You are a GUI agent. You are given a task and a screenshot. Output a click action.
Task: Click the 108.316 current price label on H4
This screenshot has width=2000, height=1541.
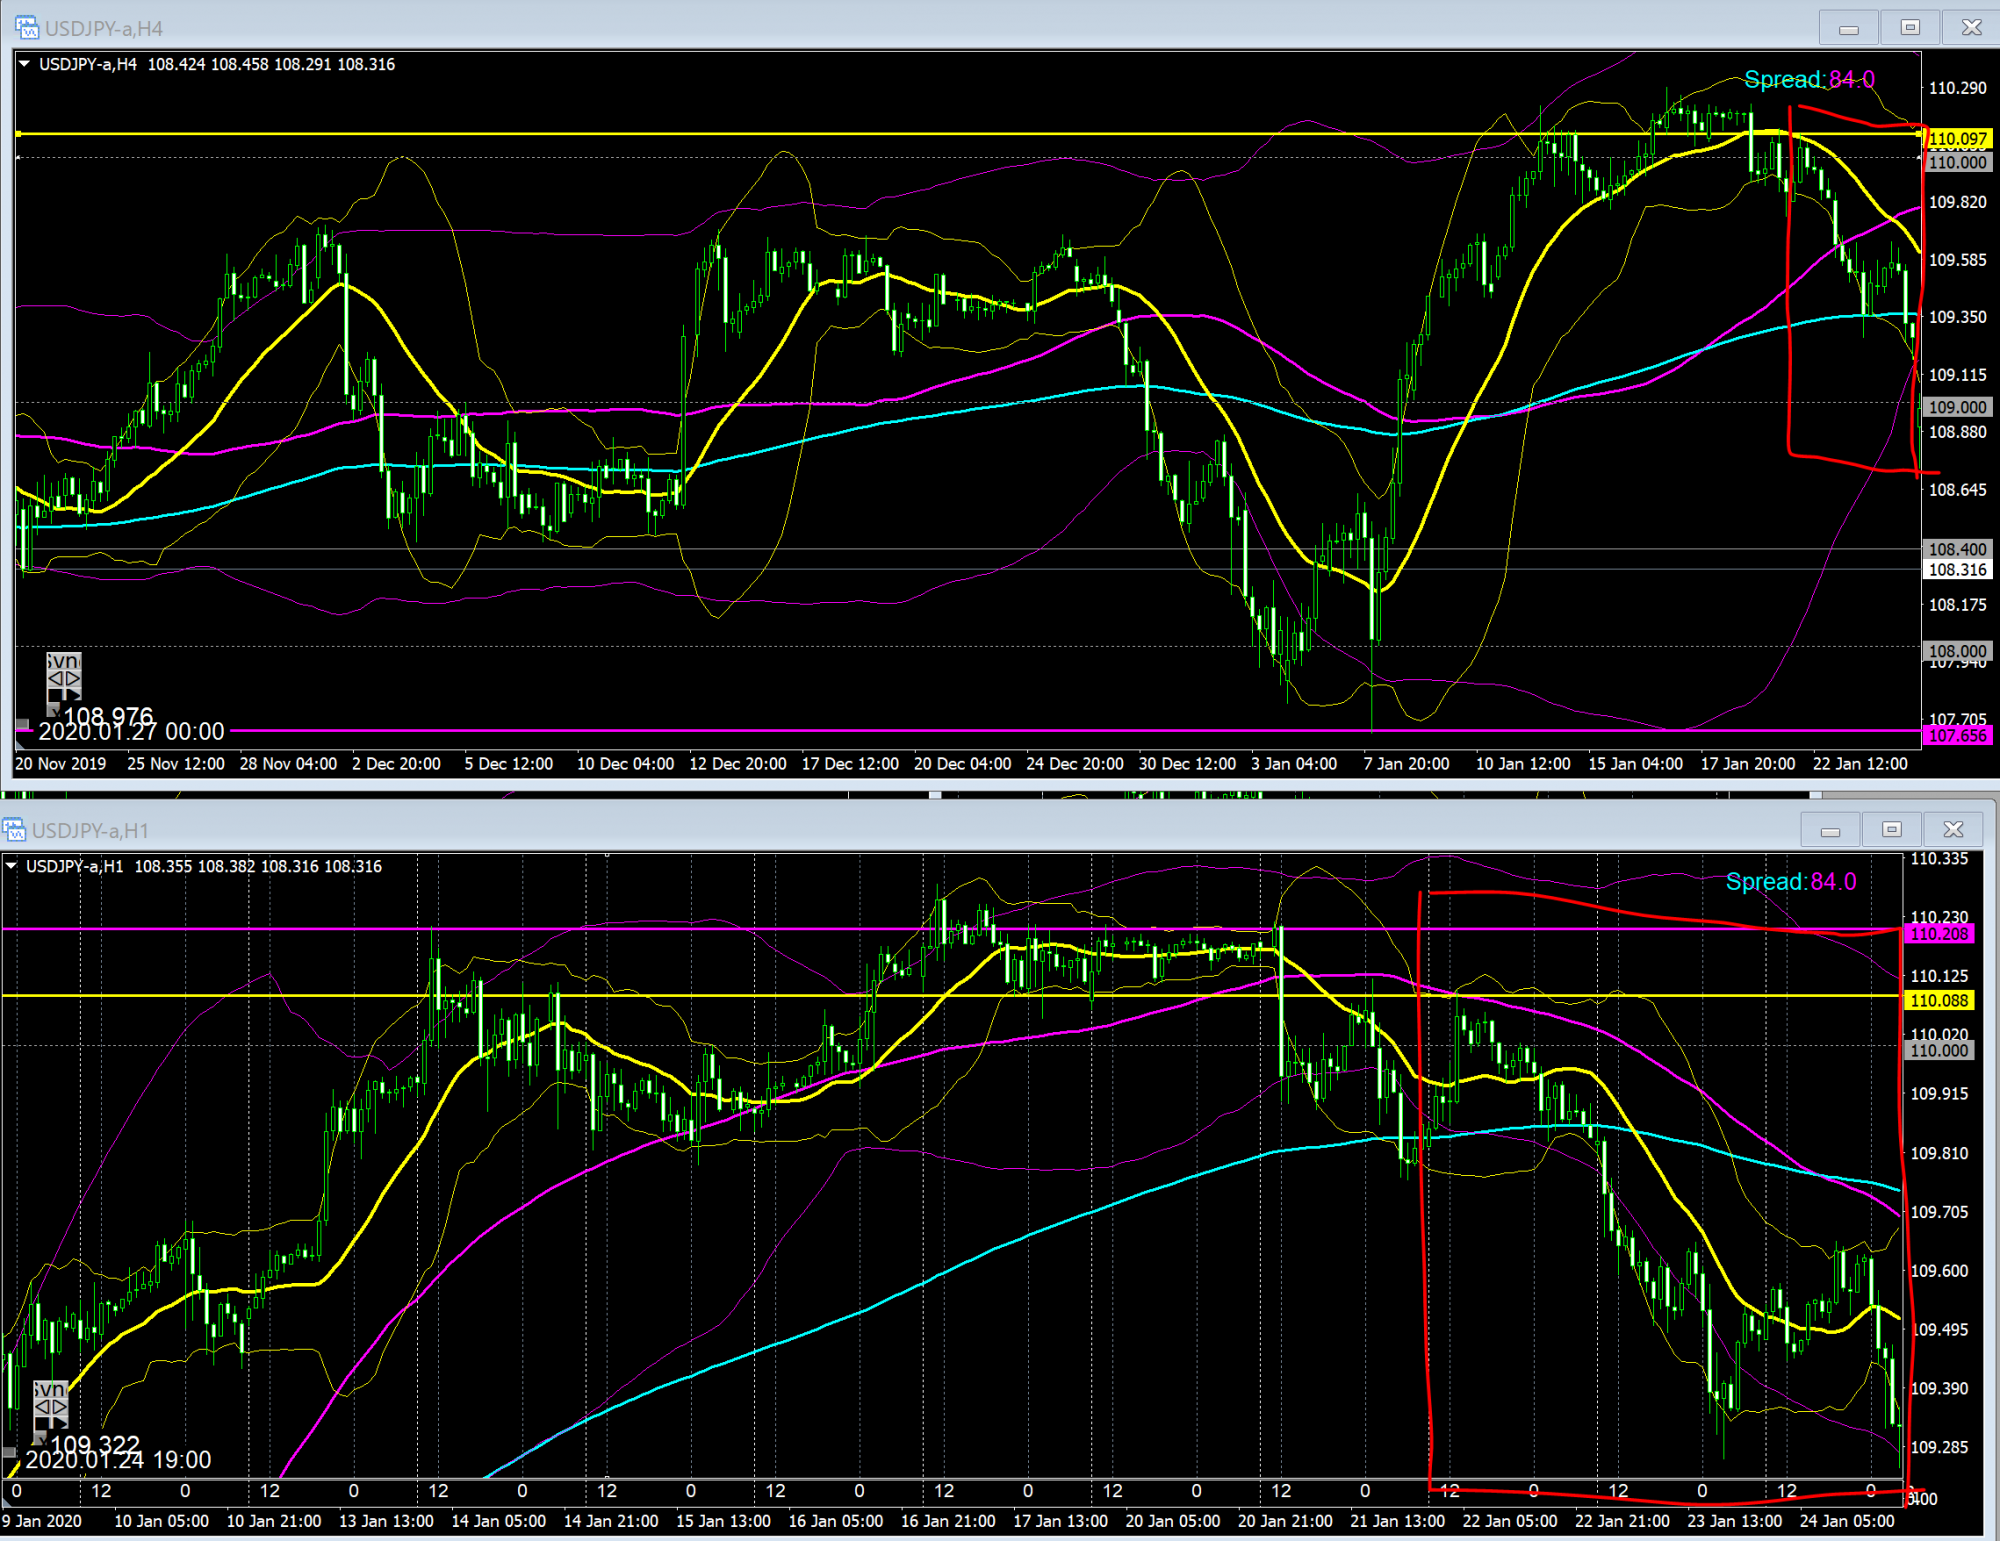pos(1958,570)
